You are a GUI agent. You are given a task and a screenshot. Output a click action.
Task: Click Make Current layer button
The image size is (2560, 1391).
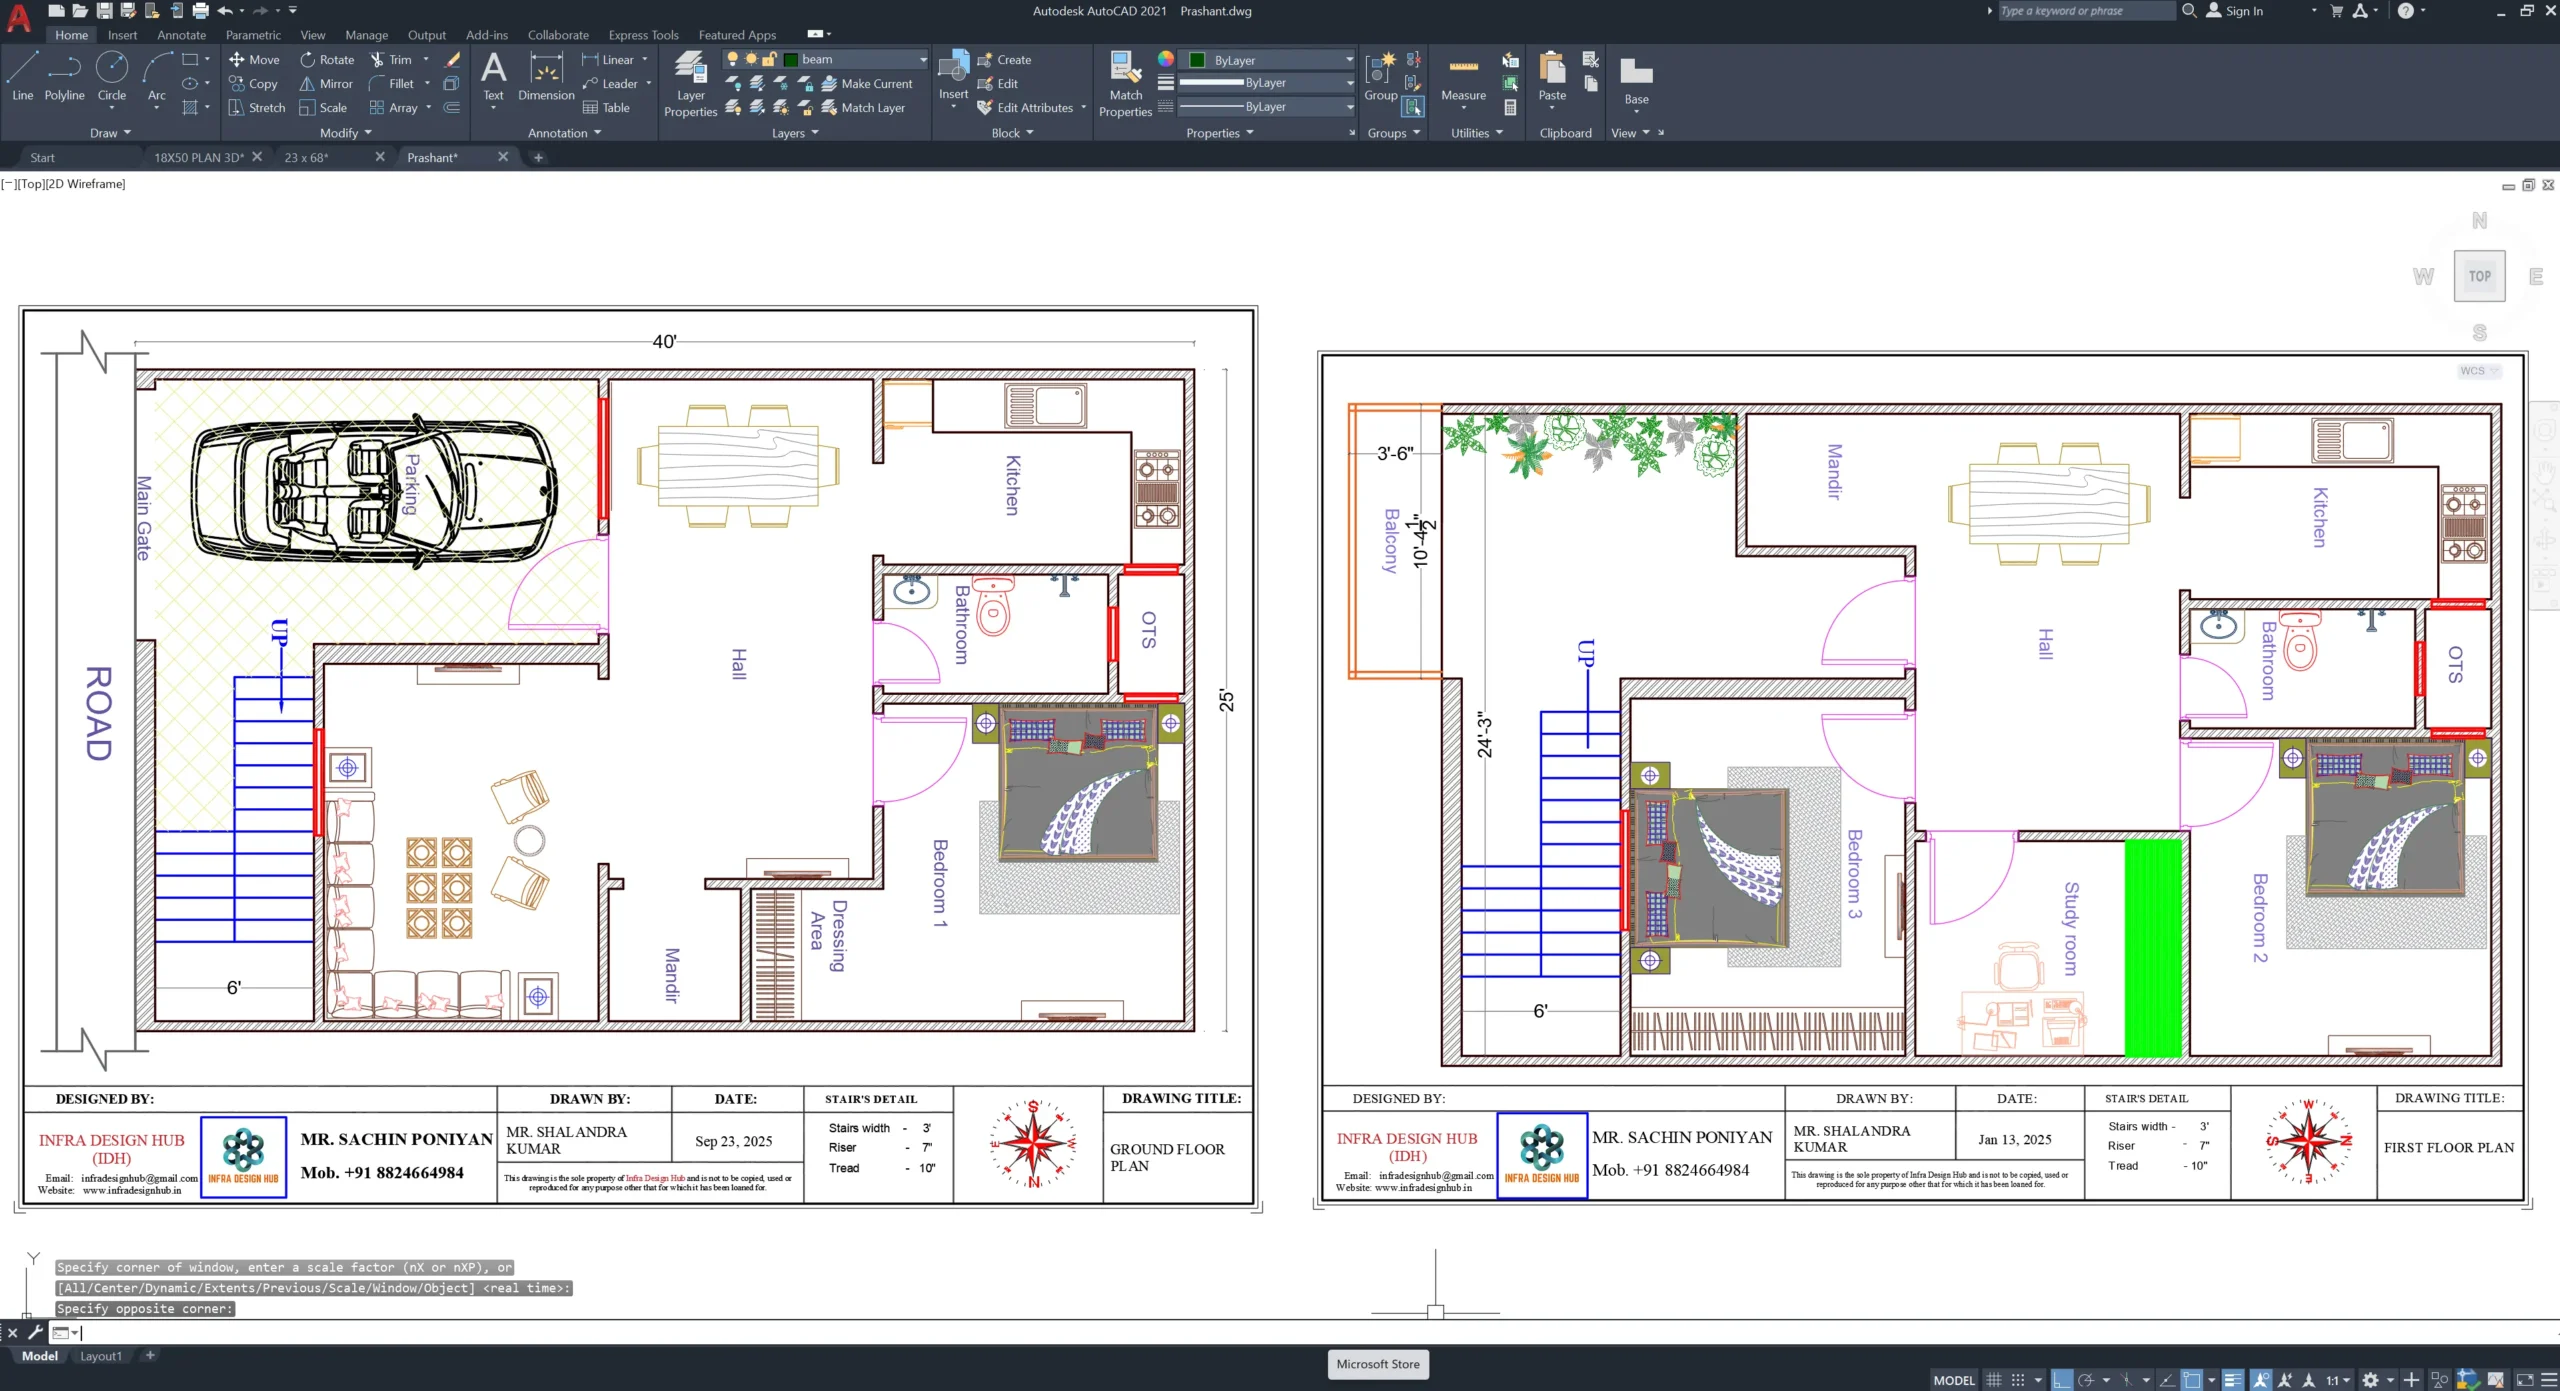866,84
